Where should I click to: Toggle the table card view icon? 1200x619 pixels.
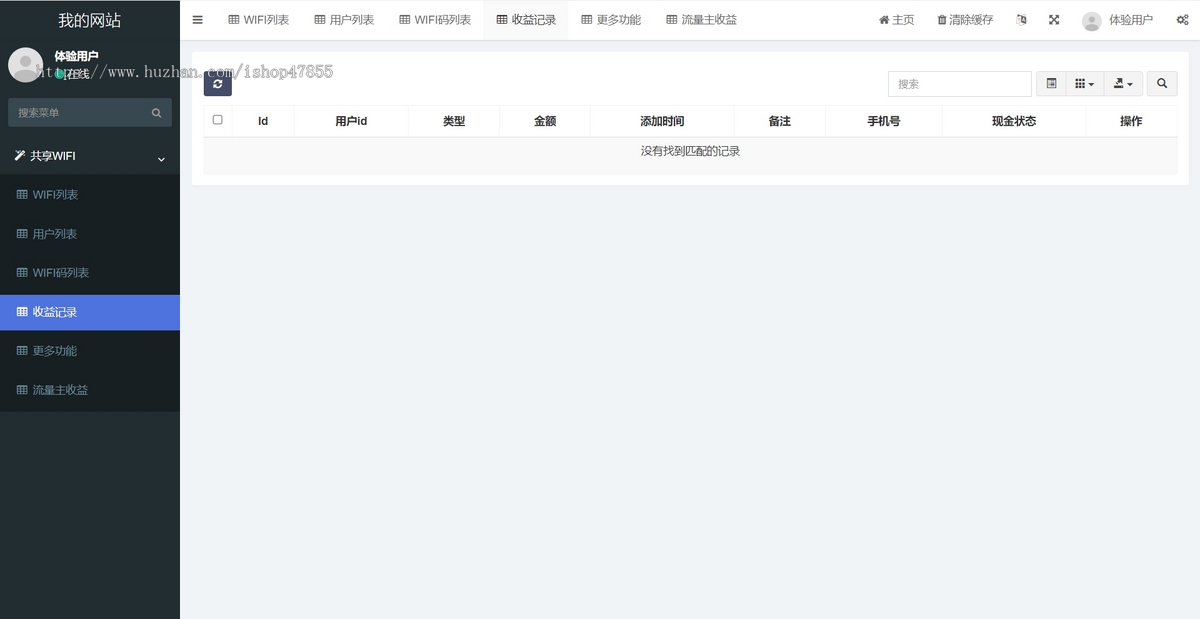[x=1051, y=84]
